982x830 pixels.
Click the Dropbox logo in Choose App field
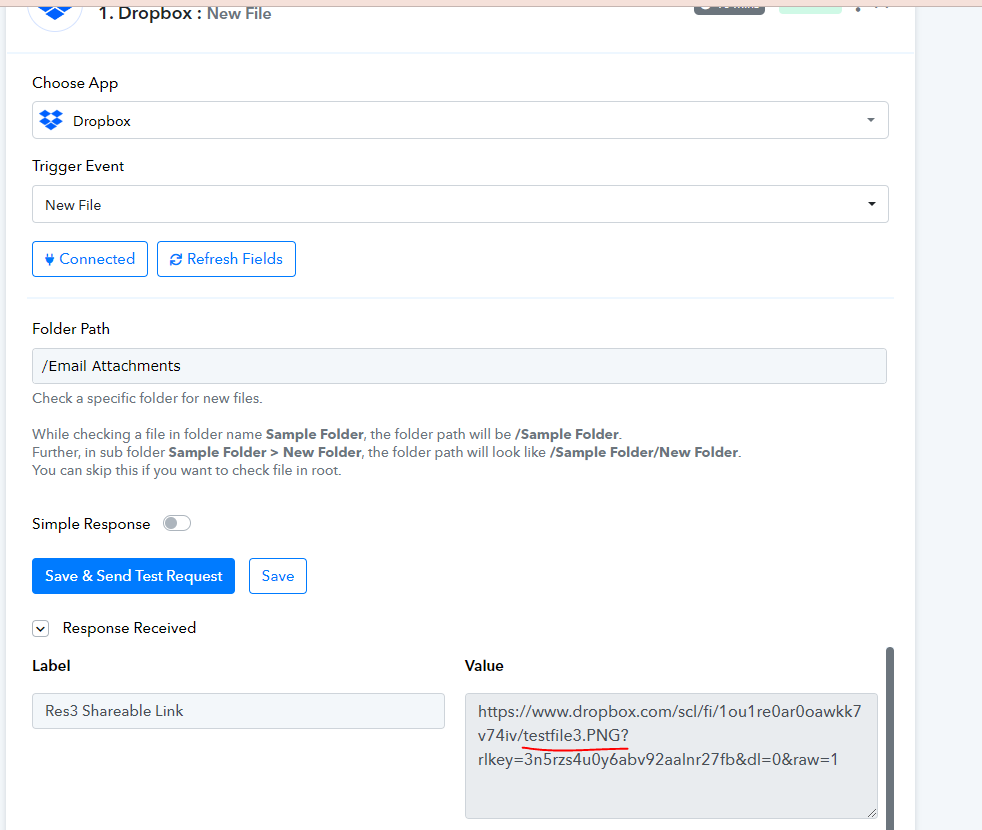(51, 120)
